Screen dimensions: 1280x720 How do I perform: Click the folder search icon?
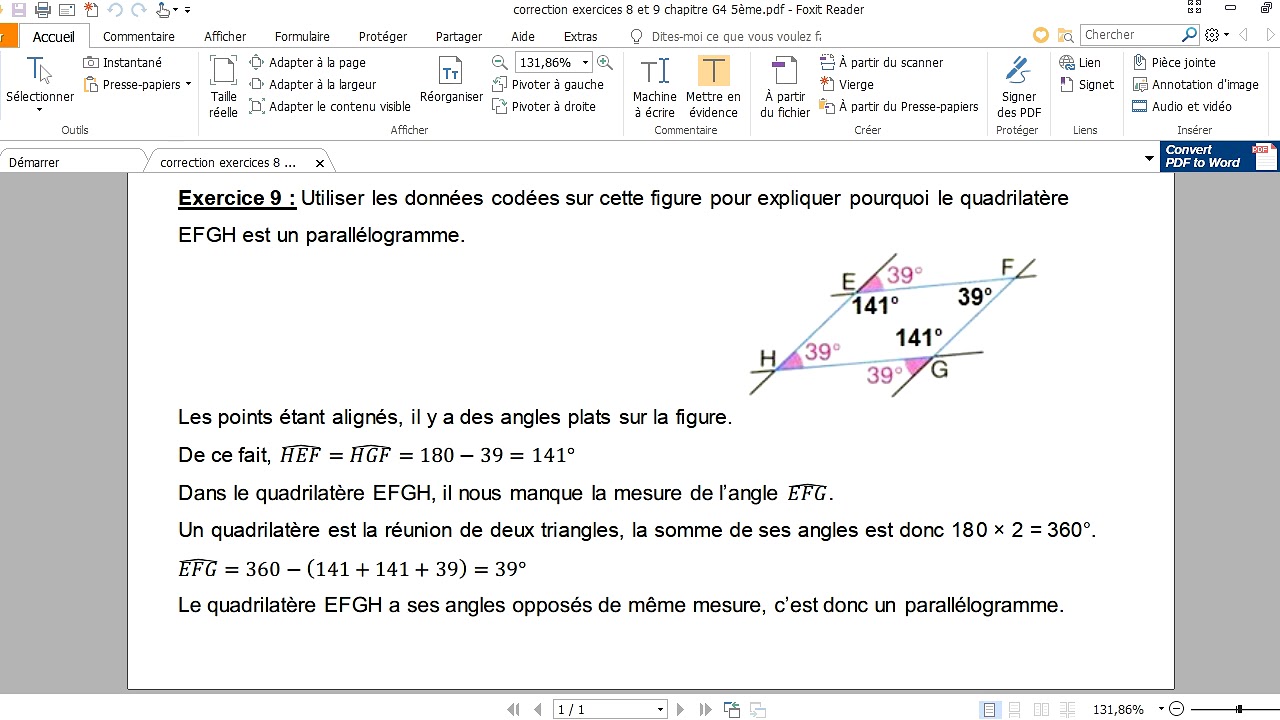tap(1066, 35)
